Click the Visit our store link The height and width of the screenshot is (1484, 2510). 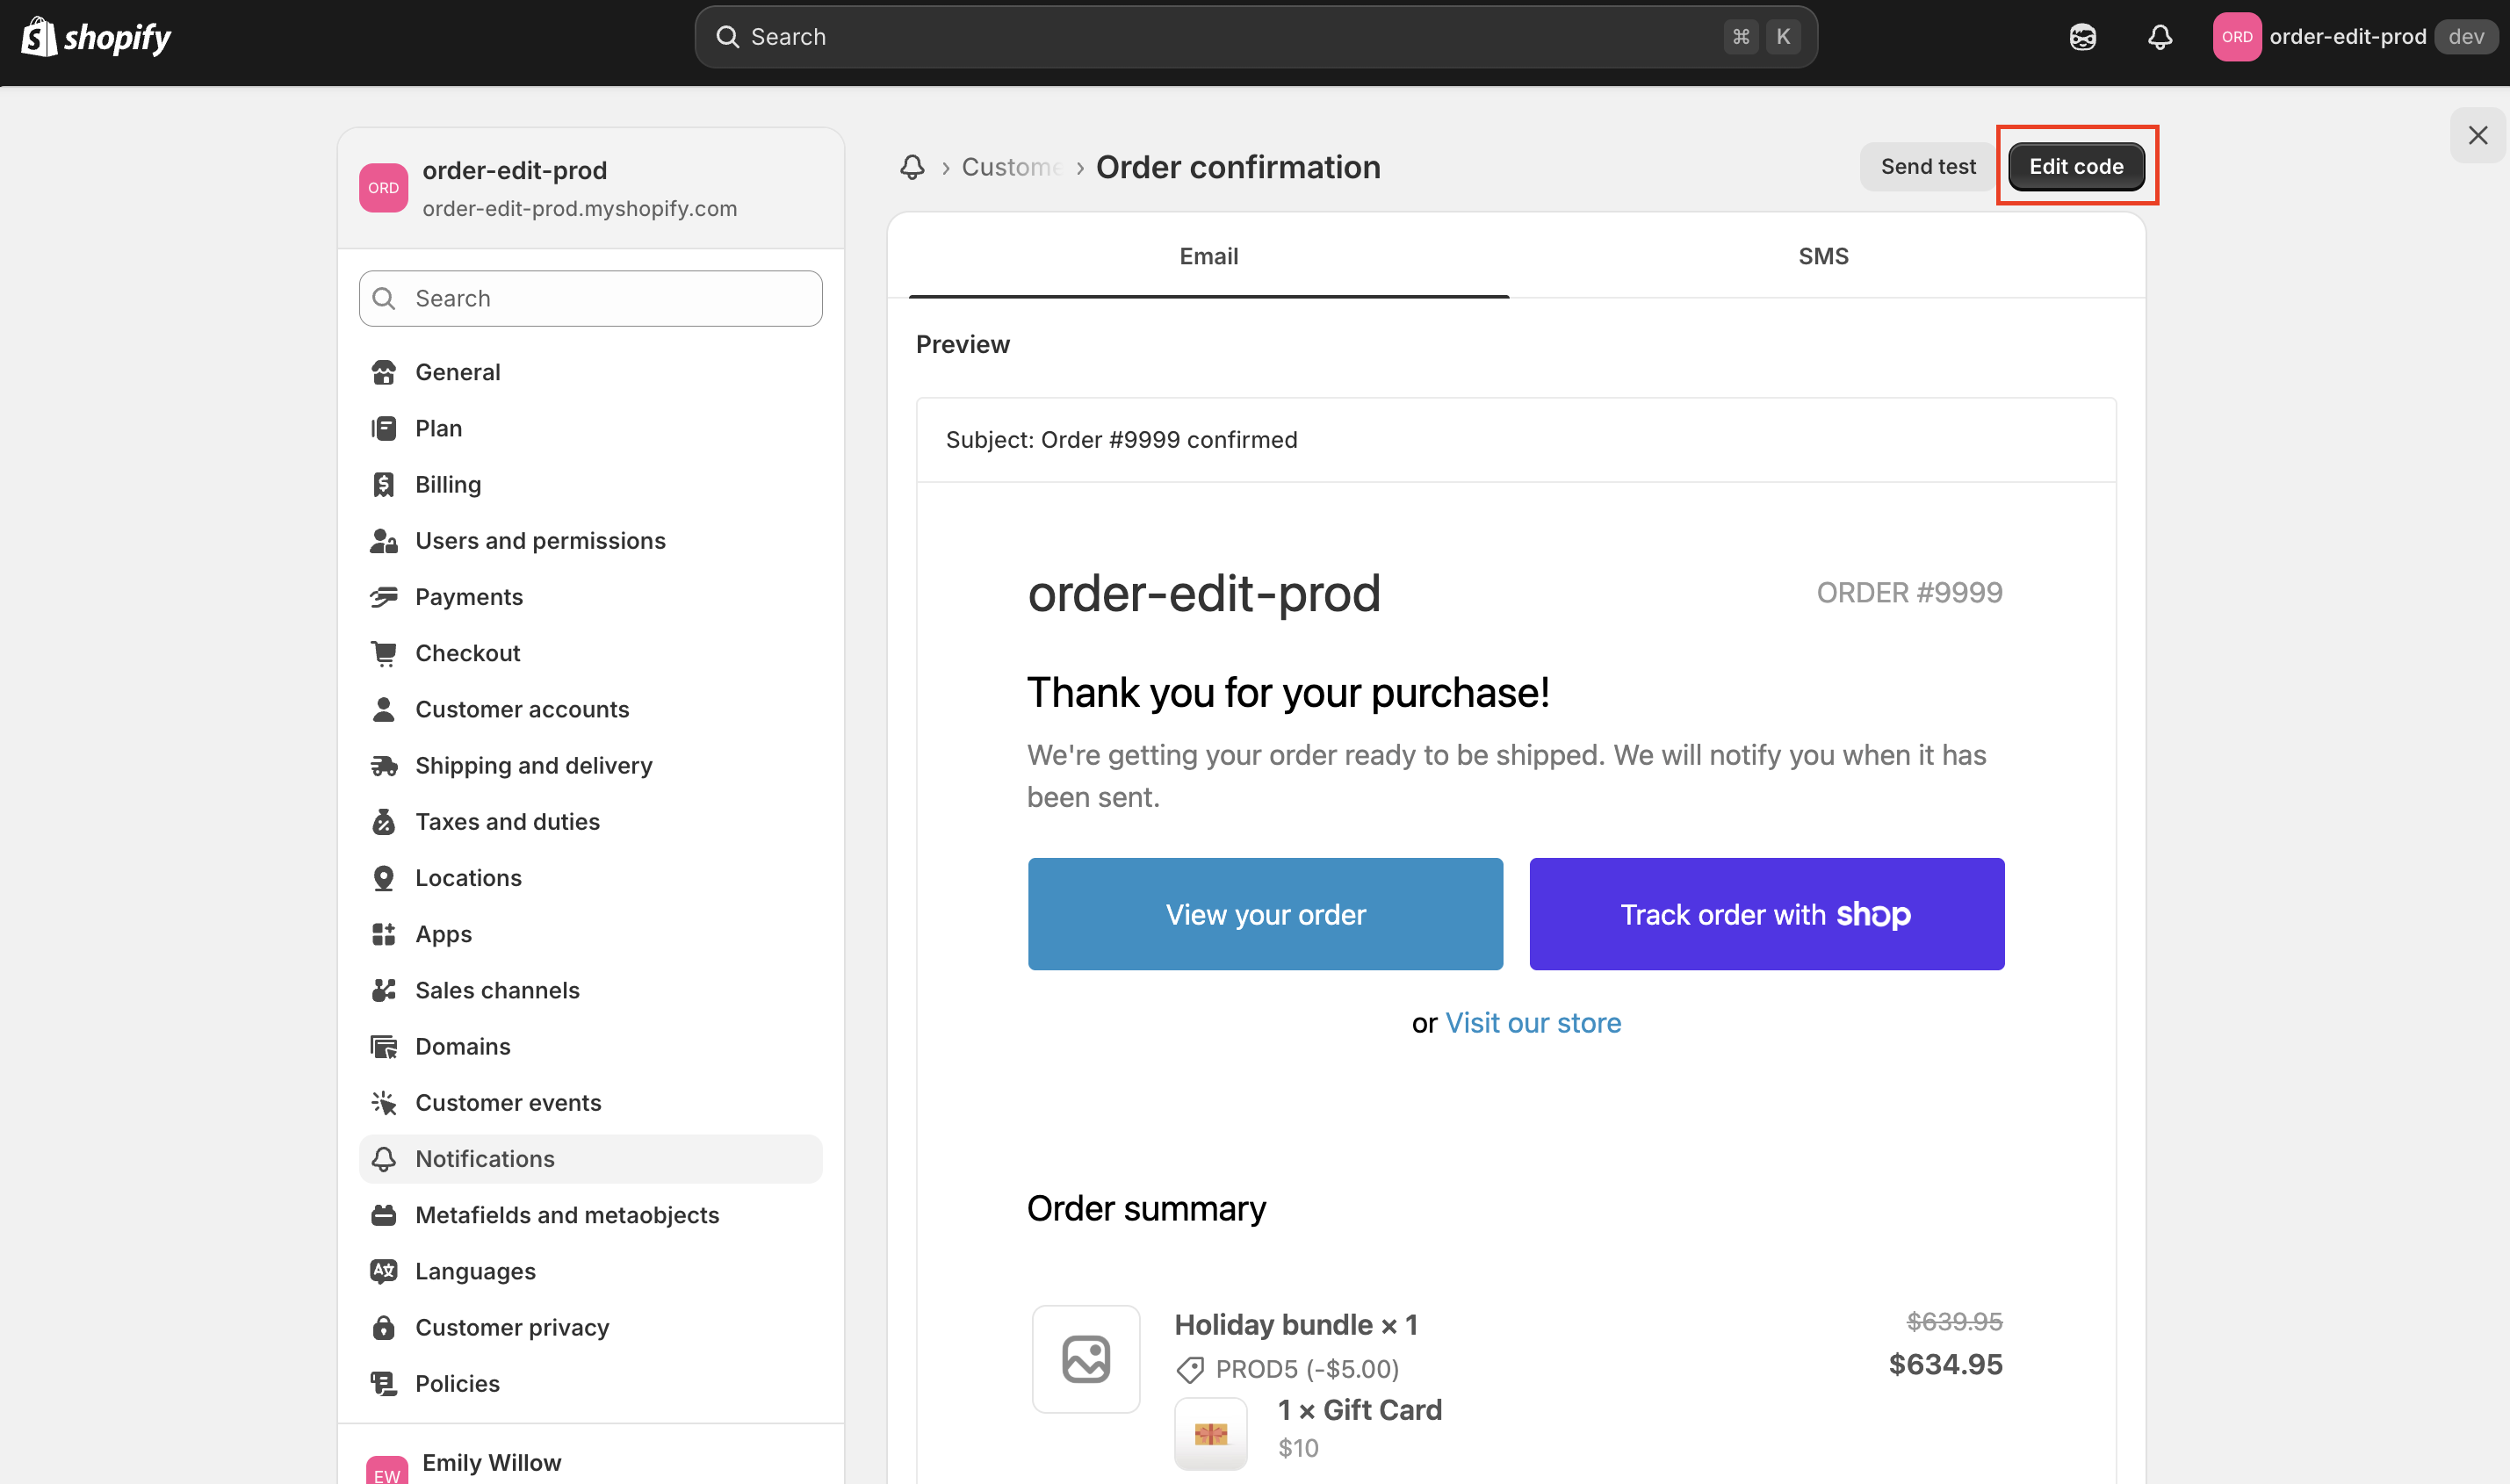1532,1023
